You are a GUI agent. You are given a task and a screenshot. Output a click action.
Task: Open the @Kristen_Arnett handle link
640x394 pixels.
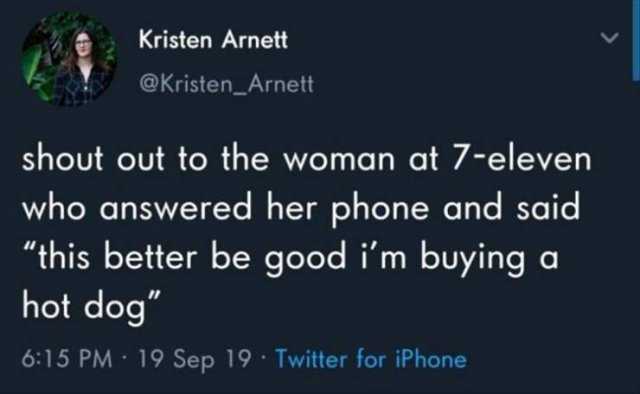[227, 84]
